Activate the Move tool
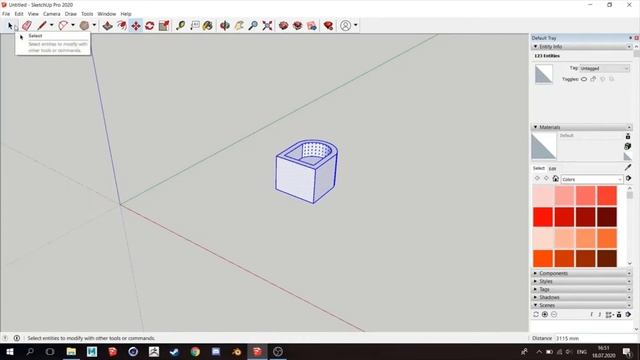640x360 pixels. [x=136, y=26]
